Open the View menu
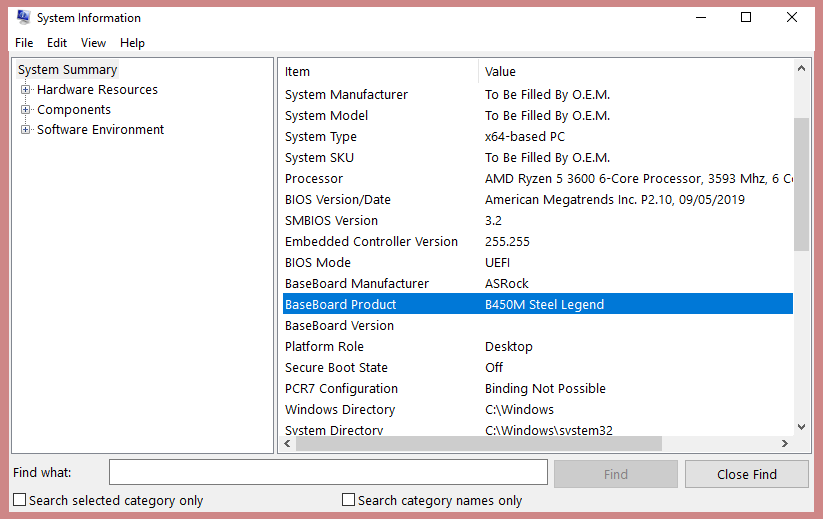The height and width of the screenshot is (519, 823). [93, 43]
